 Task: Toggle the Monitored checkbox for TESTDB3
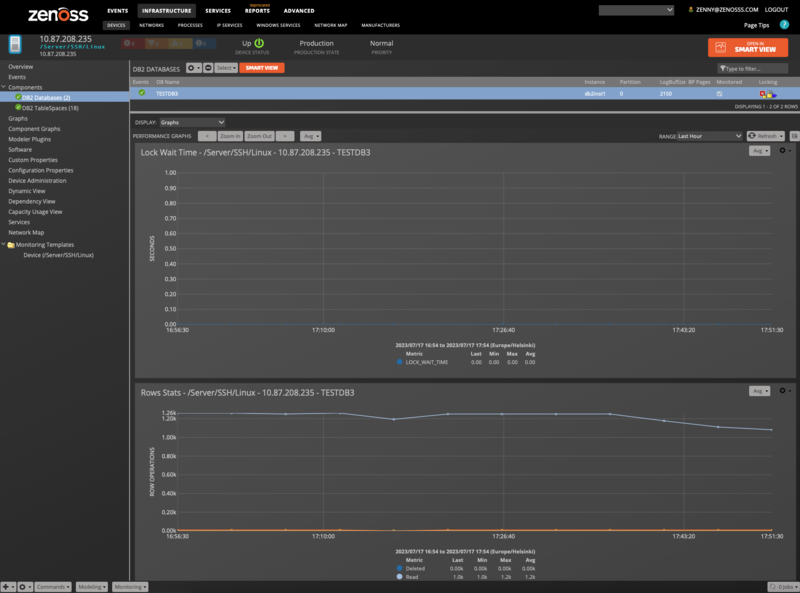(x=719, y=94)
